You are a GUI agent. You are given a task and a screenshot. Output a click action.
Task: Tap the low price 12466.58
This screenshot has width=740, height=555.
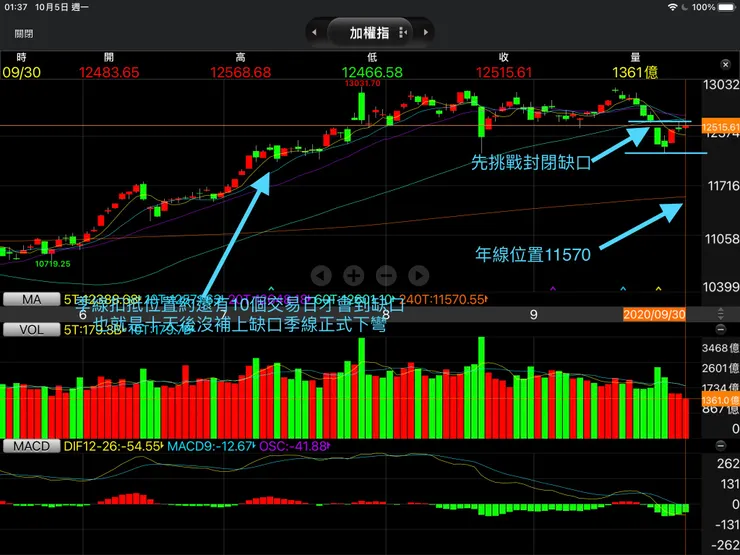(x=372, y=72)
